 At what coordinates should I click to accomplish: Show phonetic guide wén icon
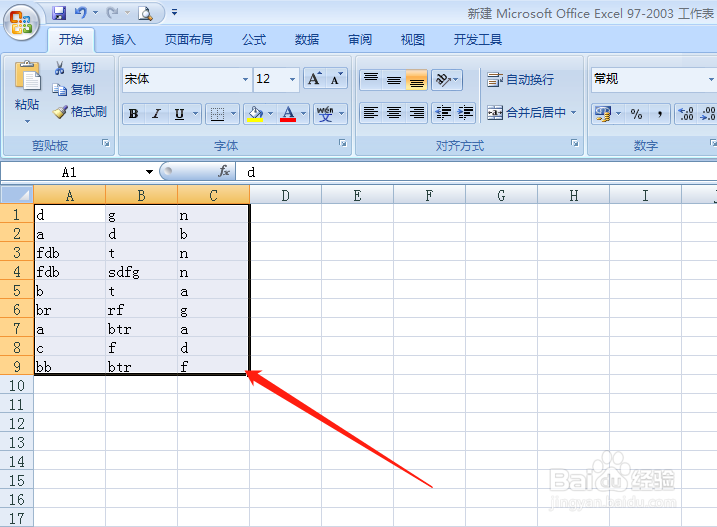coord(325,113)
